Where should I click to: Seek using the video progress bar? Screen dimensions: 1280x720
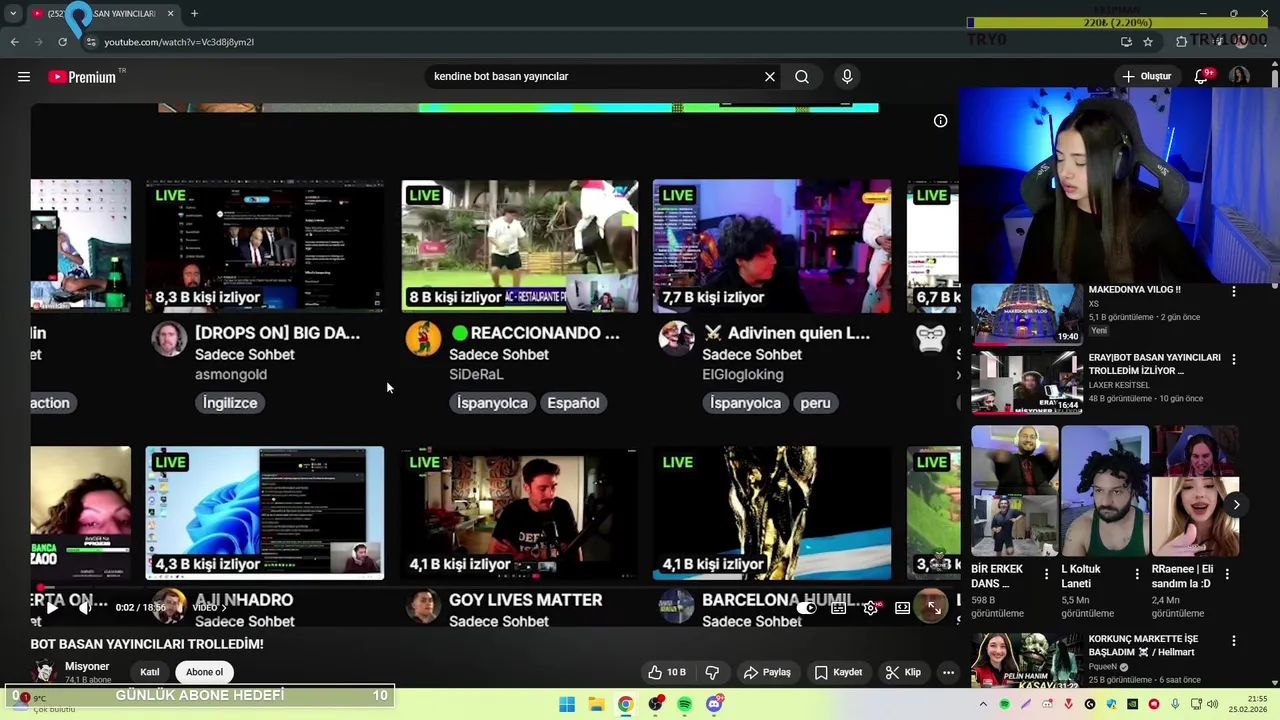point(495,588)
